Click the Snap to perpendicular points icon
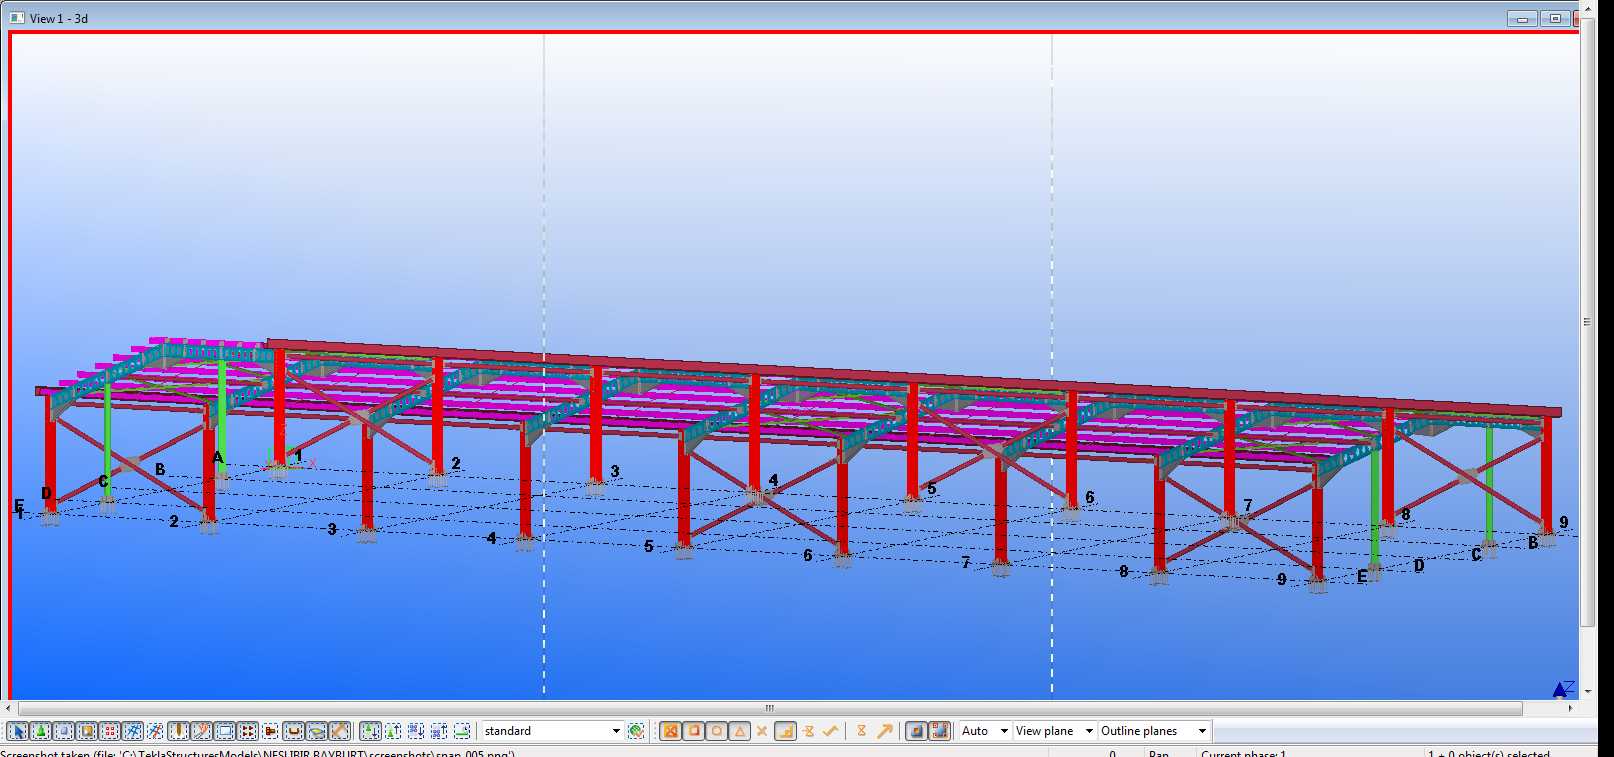The image size is (1614, 757). point(785,731)
